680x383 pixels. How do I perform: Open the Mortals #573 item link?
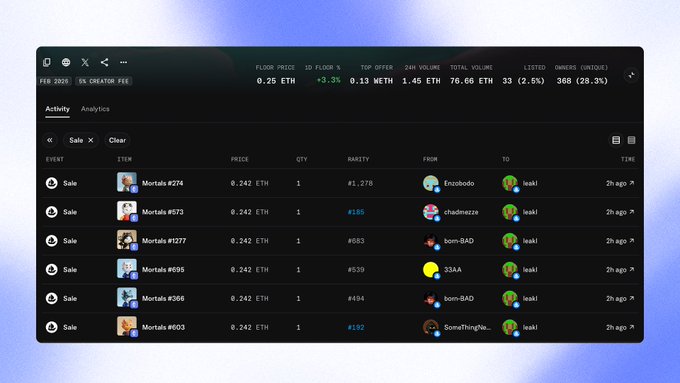point(163,212)
